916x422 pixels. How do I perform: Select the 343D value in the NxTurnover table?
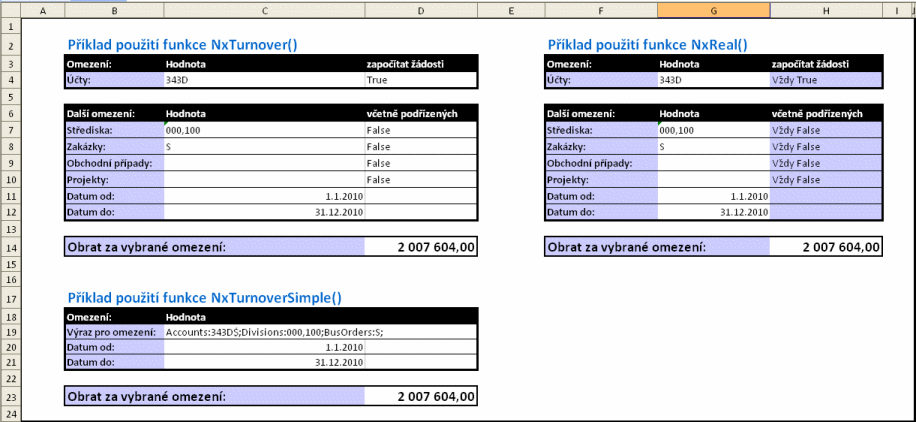coord(263,80)
